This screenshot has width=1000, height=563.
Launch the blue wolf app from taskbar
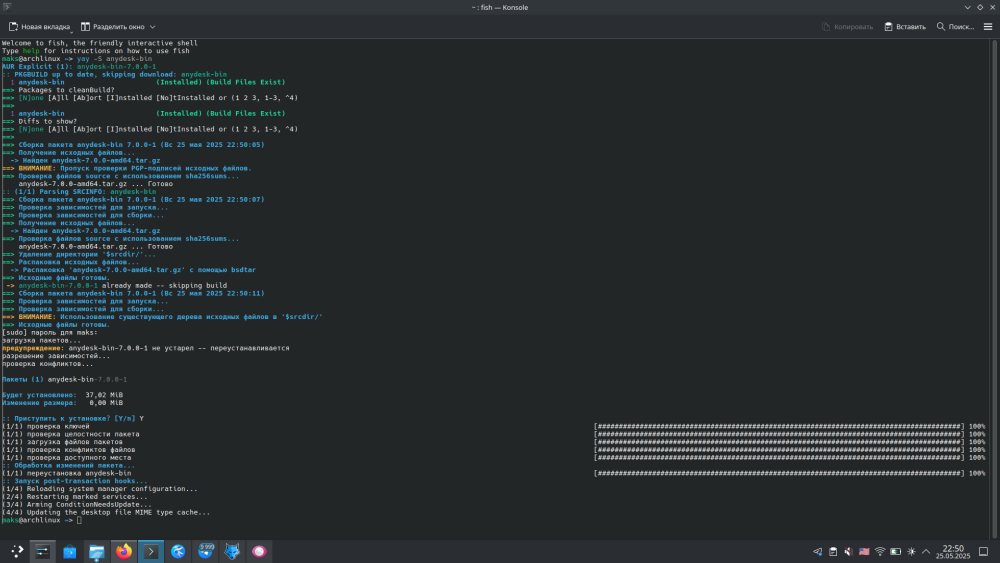(x=232, y=551)
